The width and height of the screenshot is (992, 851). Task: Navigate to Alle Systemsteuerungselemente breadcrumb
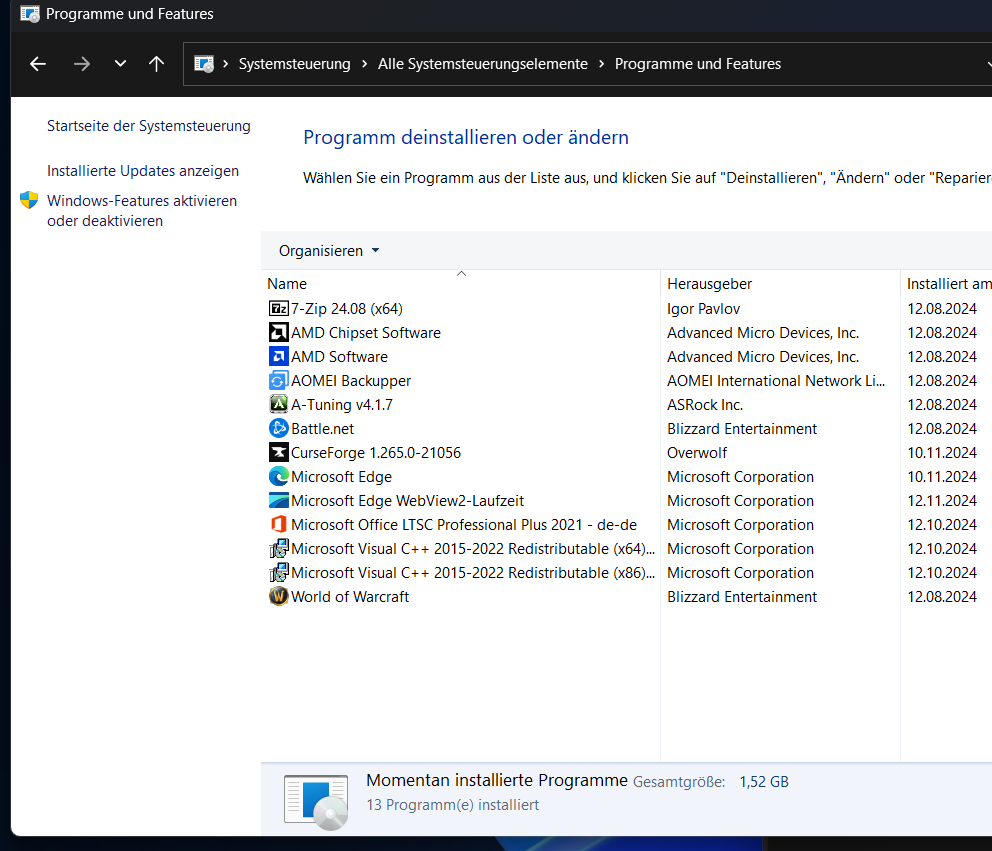(x=483, y=64)
